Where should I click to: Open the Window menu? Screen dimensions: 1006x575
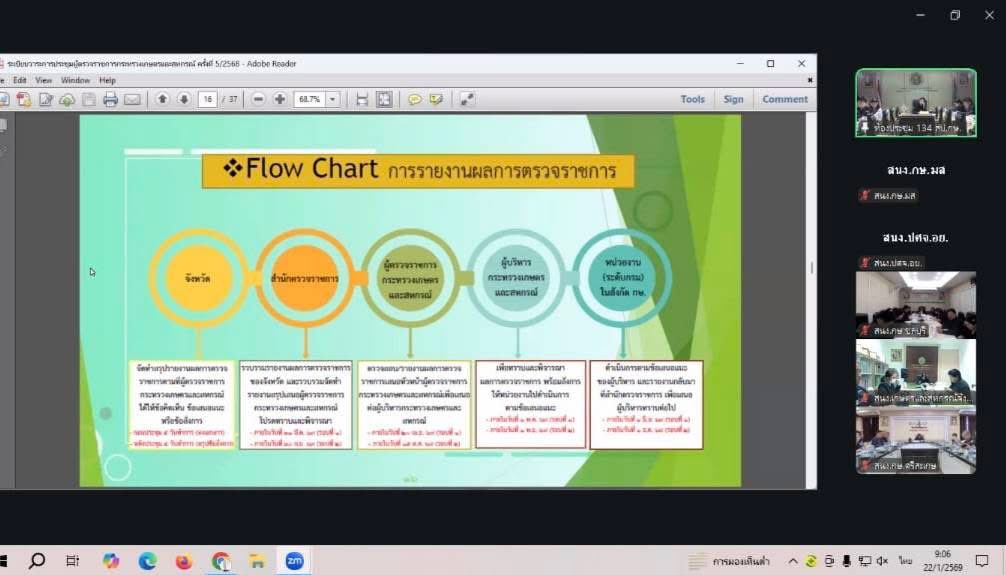click(75, 80)
